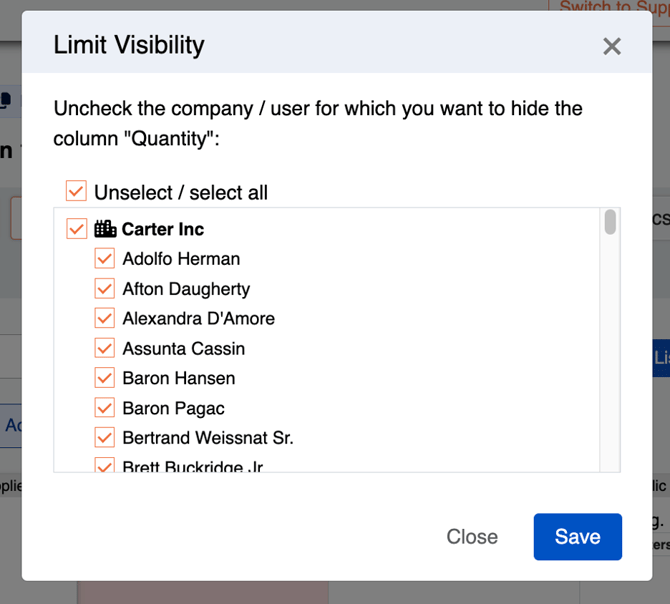Uncheck Alexandra D'Amore's checkbox
The image size is (670, 604).
click(105, 318)
